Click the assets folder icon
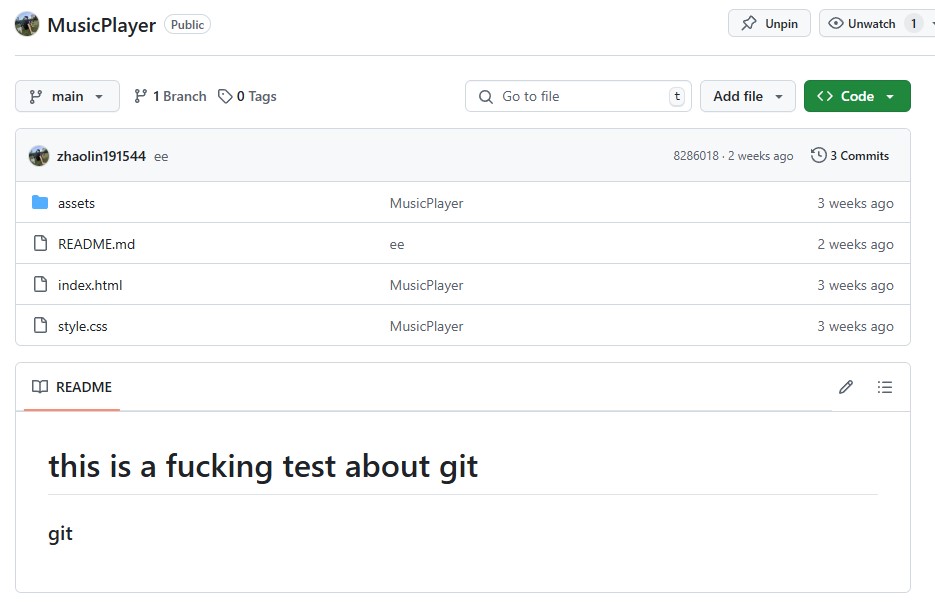935x602 pixels. click(x=40, y=203)
